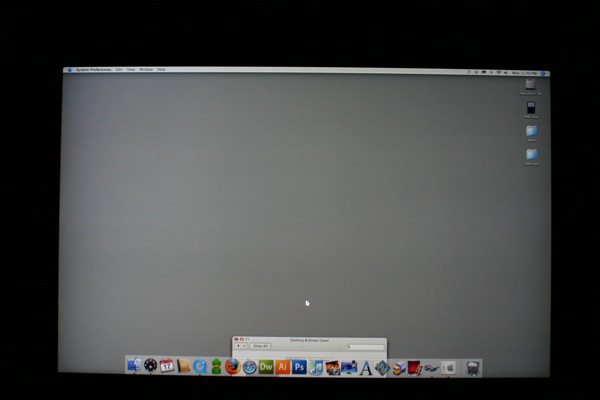This screenshot has height=400, width=600.
Task: Launch Font Book (letter A) in Dock
Action: 366,369
